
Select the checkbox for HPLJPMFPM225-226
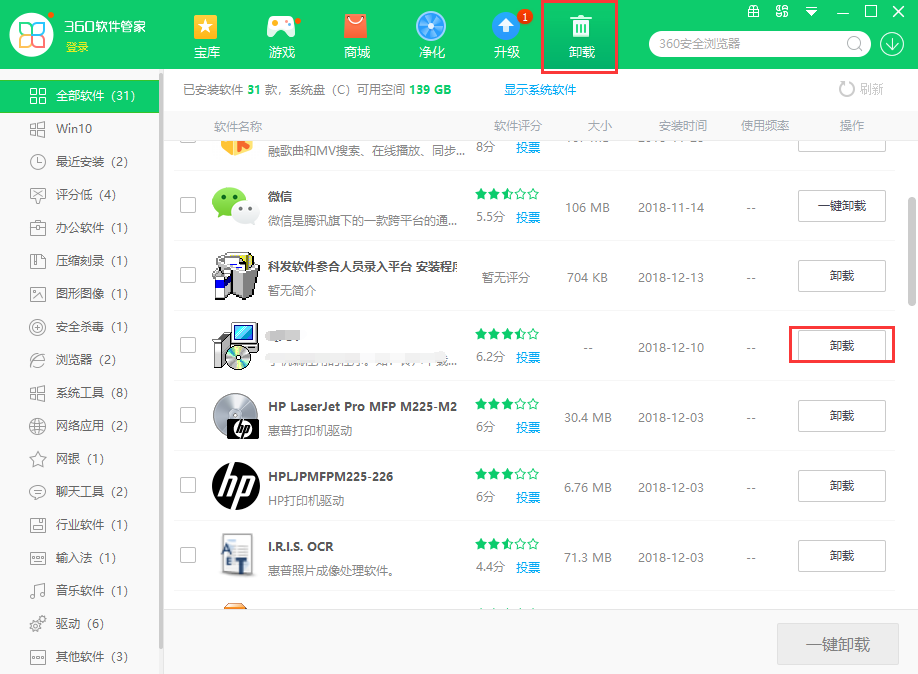coord(187,486)
